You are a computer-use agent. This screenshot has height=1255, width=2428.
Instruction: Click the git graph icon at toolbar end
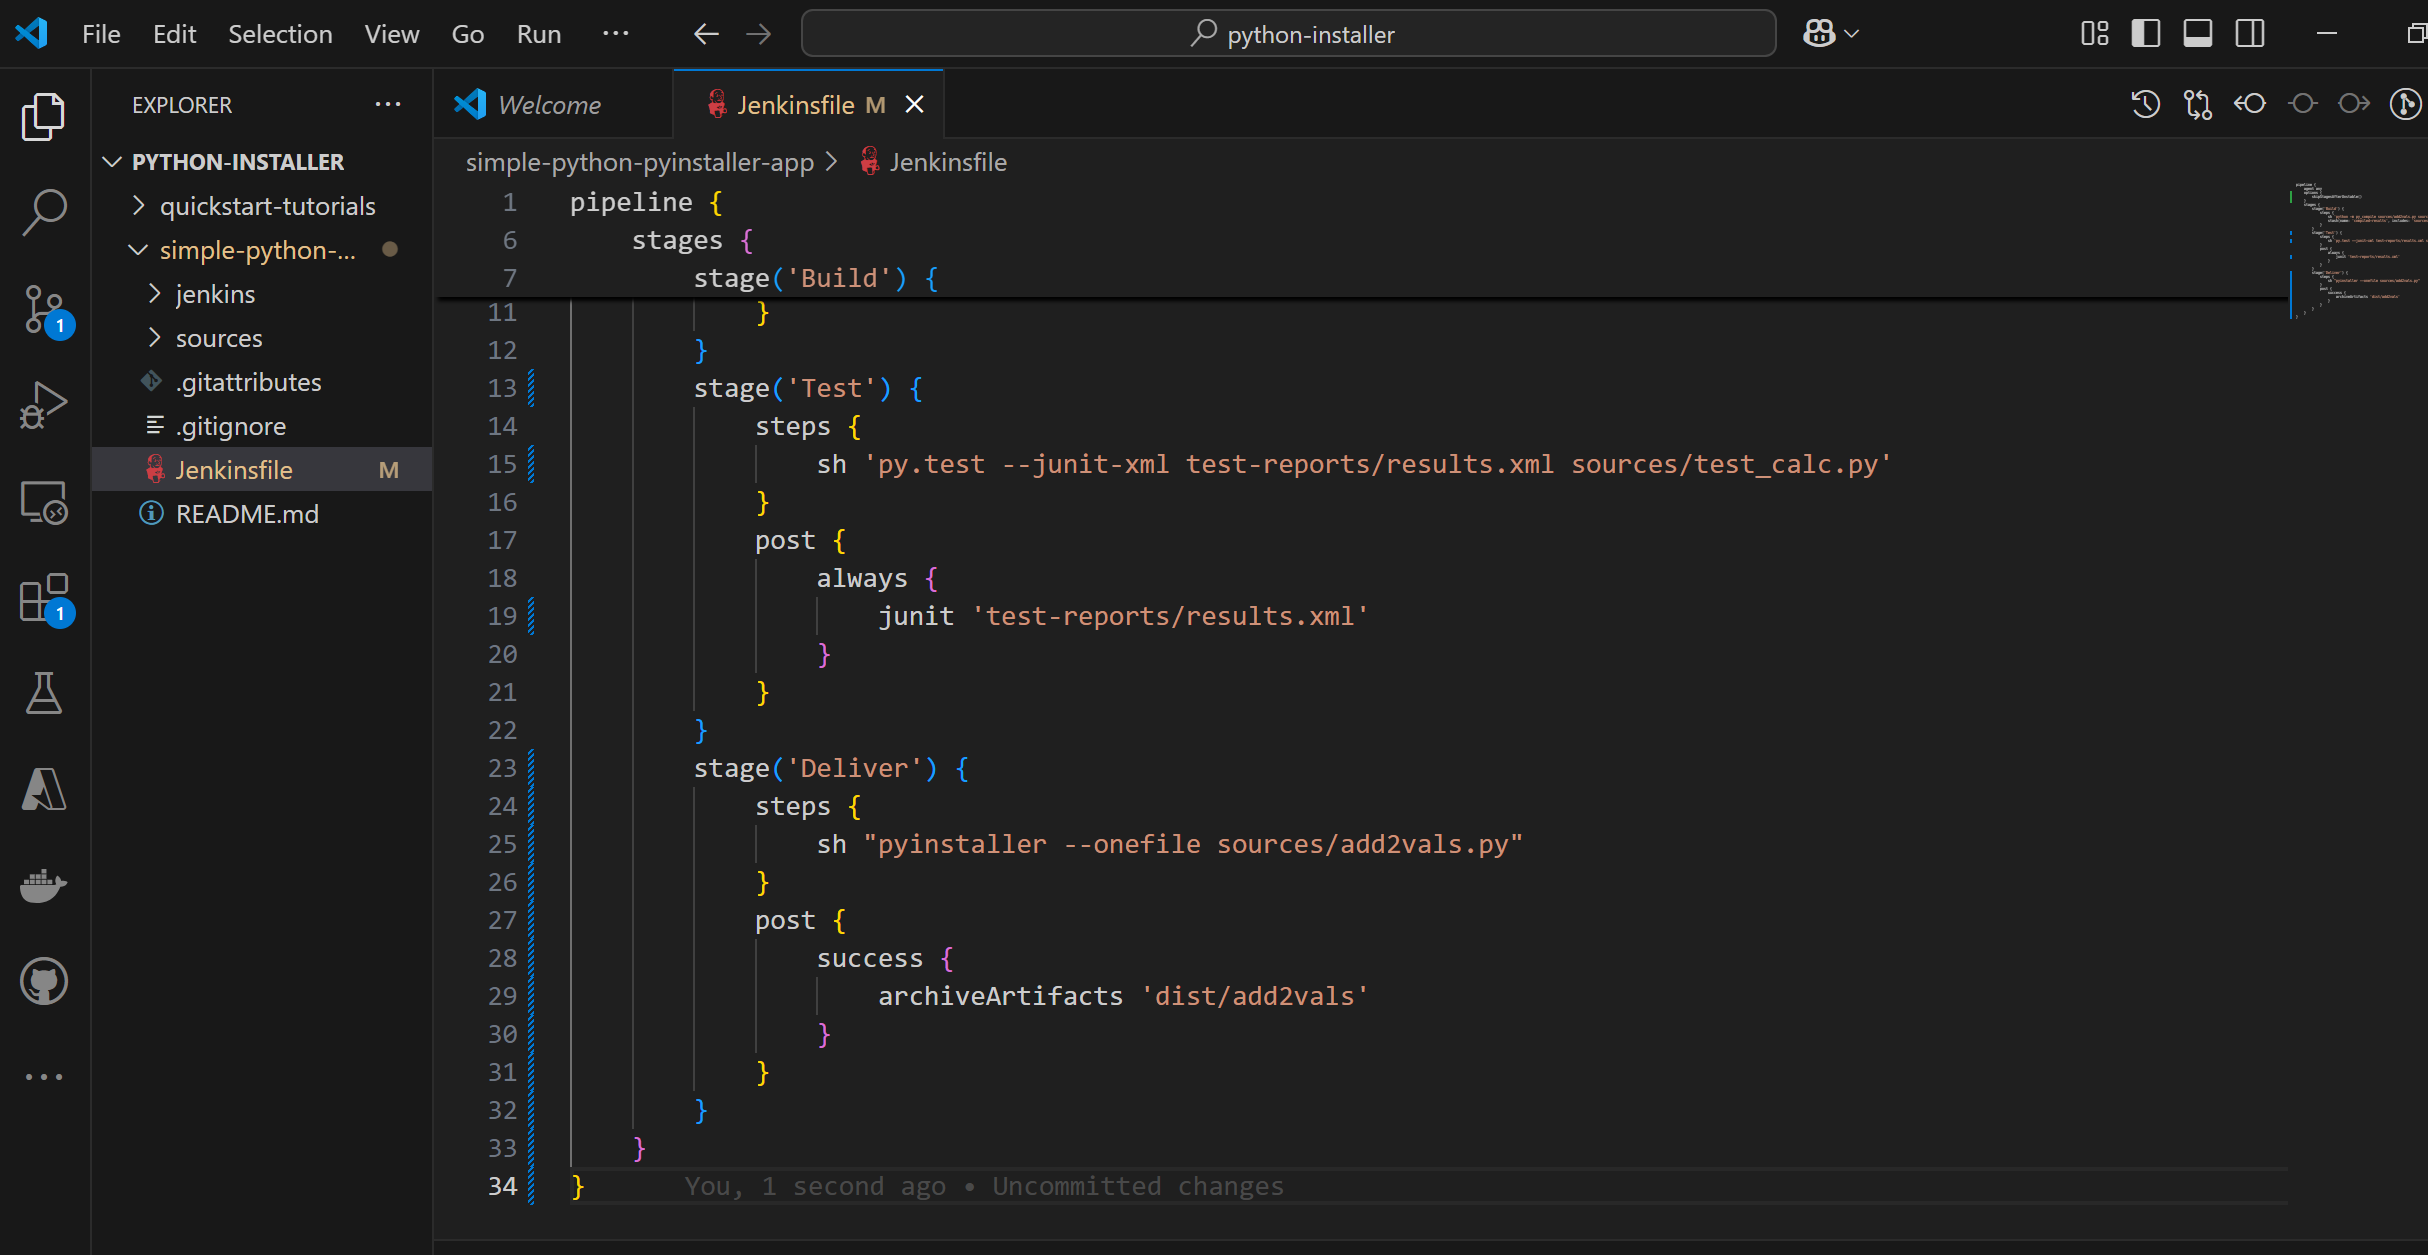point(2406,104)
